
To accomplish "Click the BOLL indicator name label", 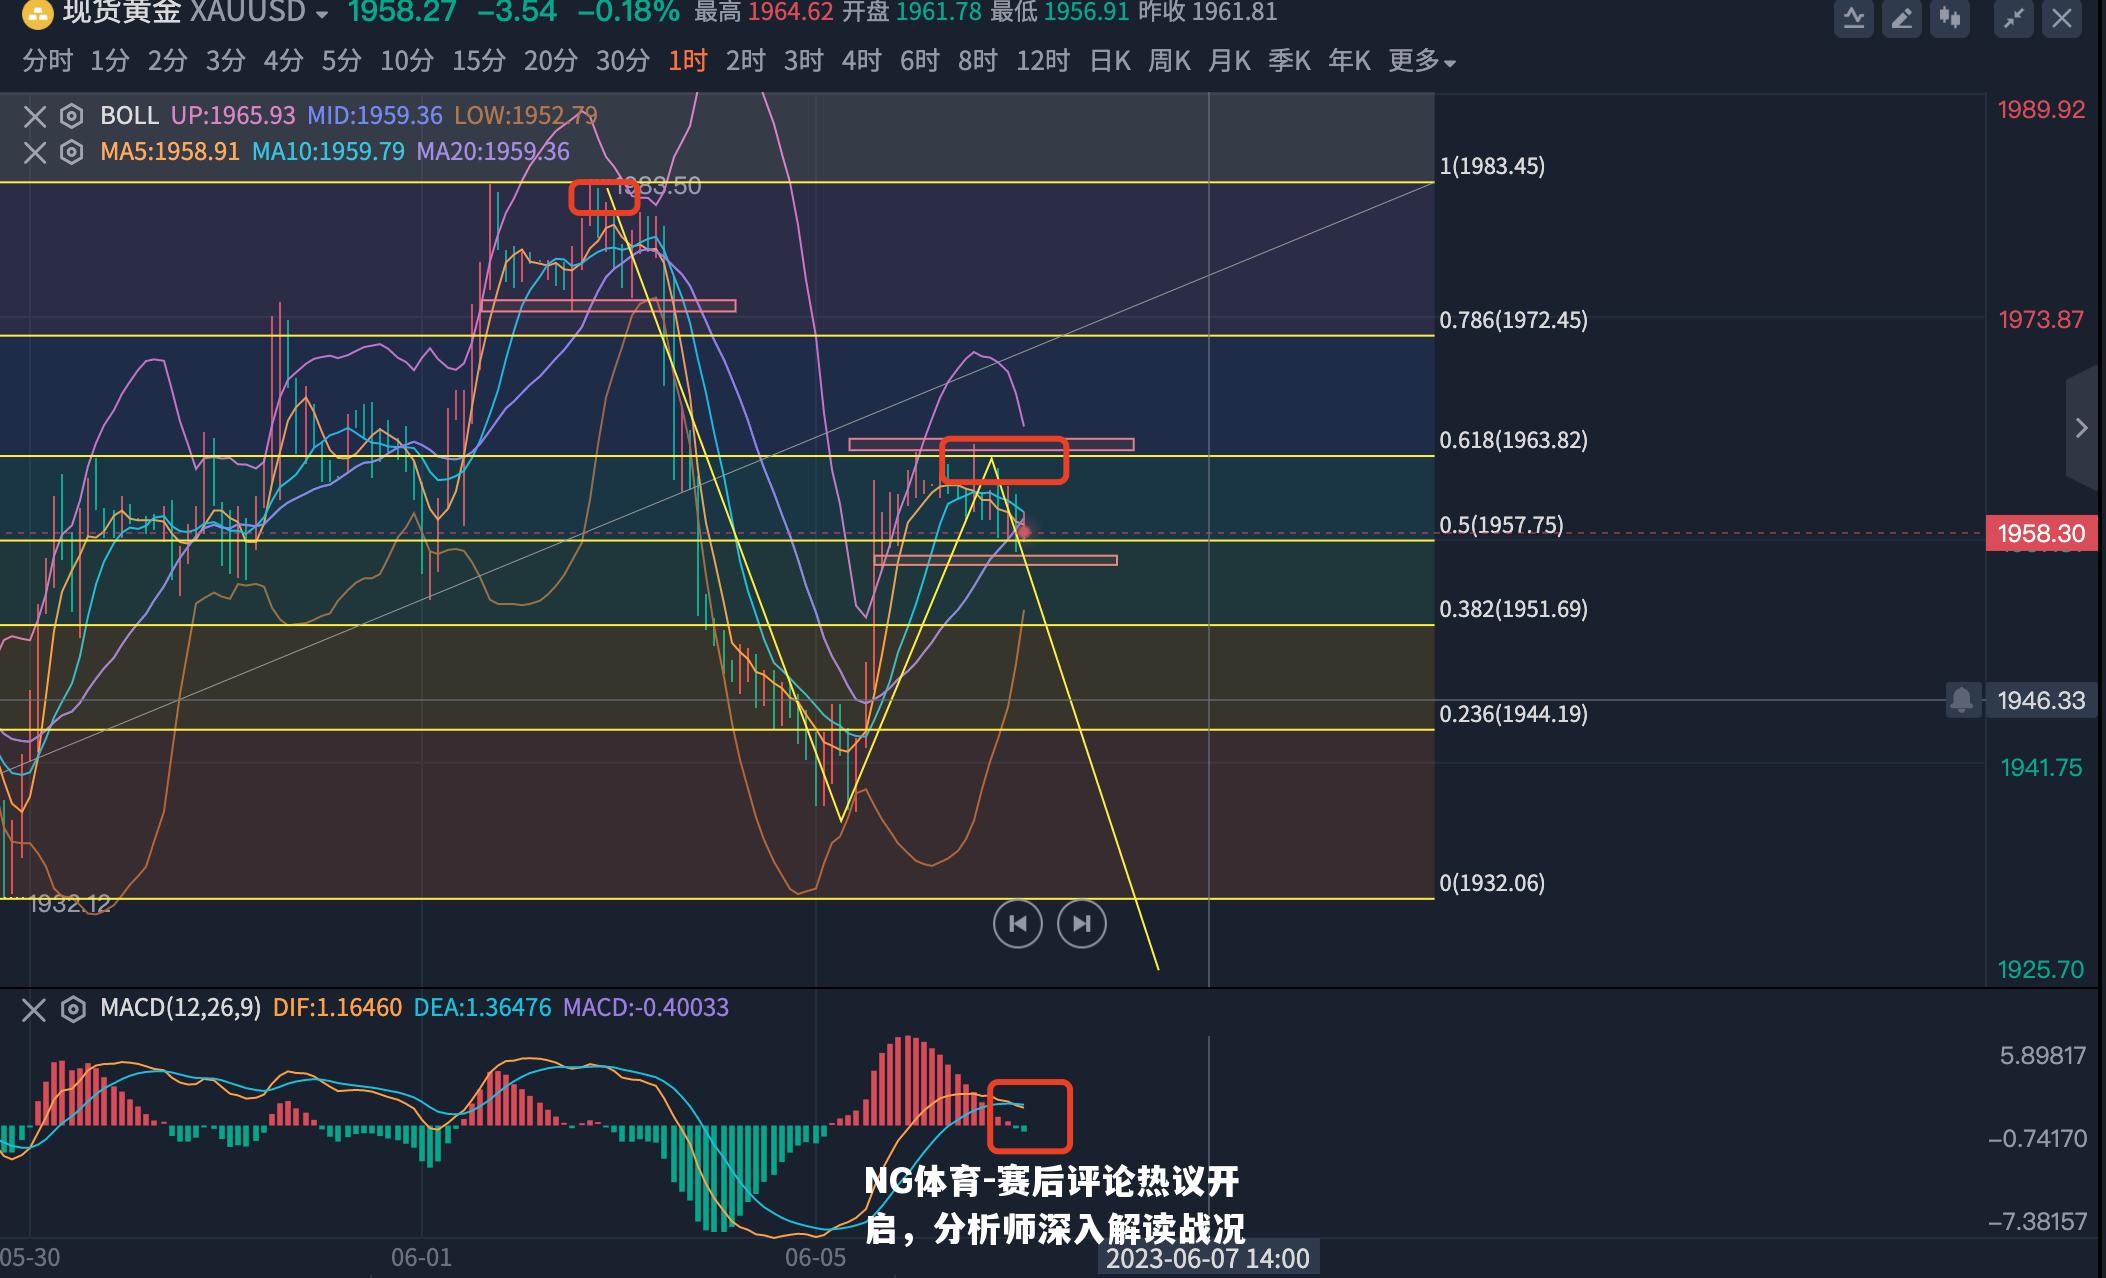I will pos(130,116).
